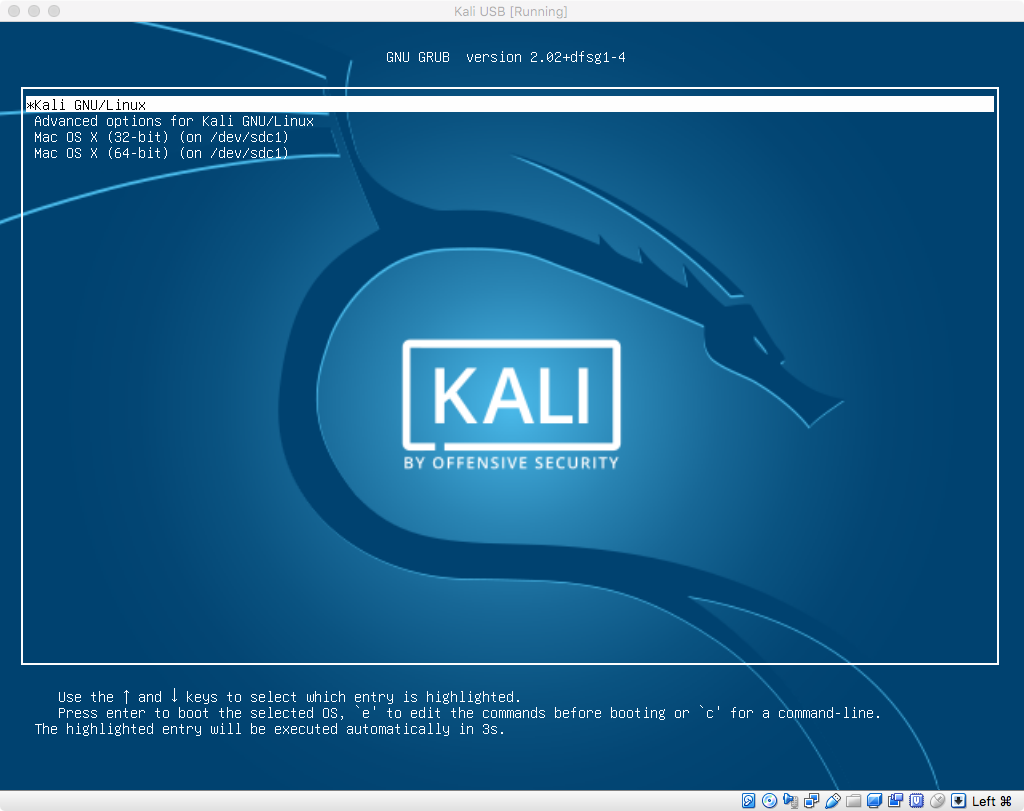This screenshot has width=1024, height=811.
Task: Click the 'Kali USB [Running]' window title
Action: point(511,11)
